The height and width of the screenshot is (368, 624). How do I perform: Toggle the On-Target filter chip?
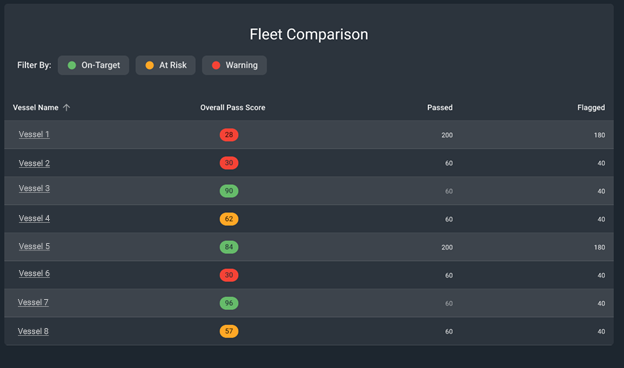(x=94, y=65)
